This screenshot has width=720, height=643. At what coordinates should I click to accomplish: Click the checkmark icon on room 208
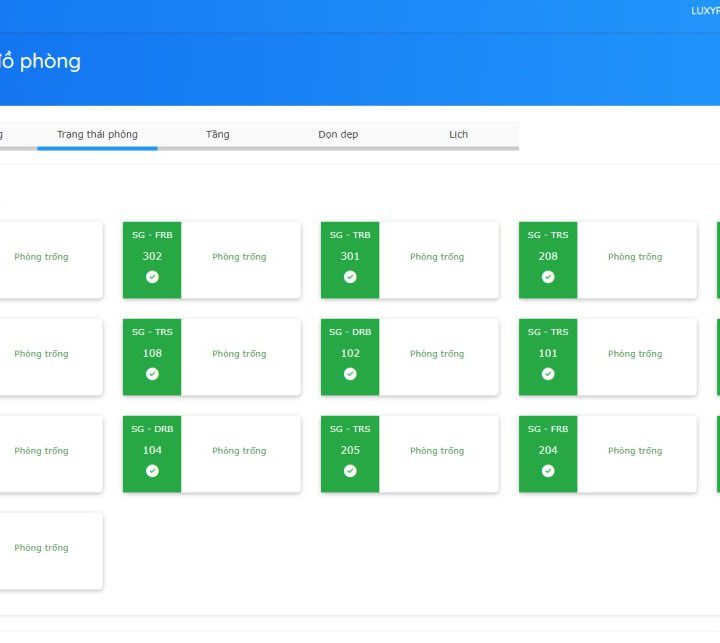(548, 277)
